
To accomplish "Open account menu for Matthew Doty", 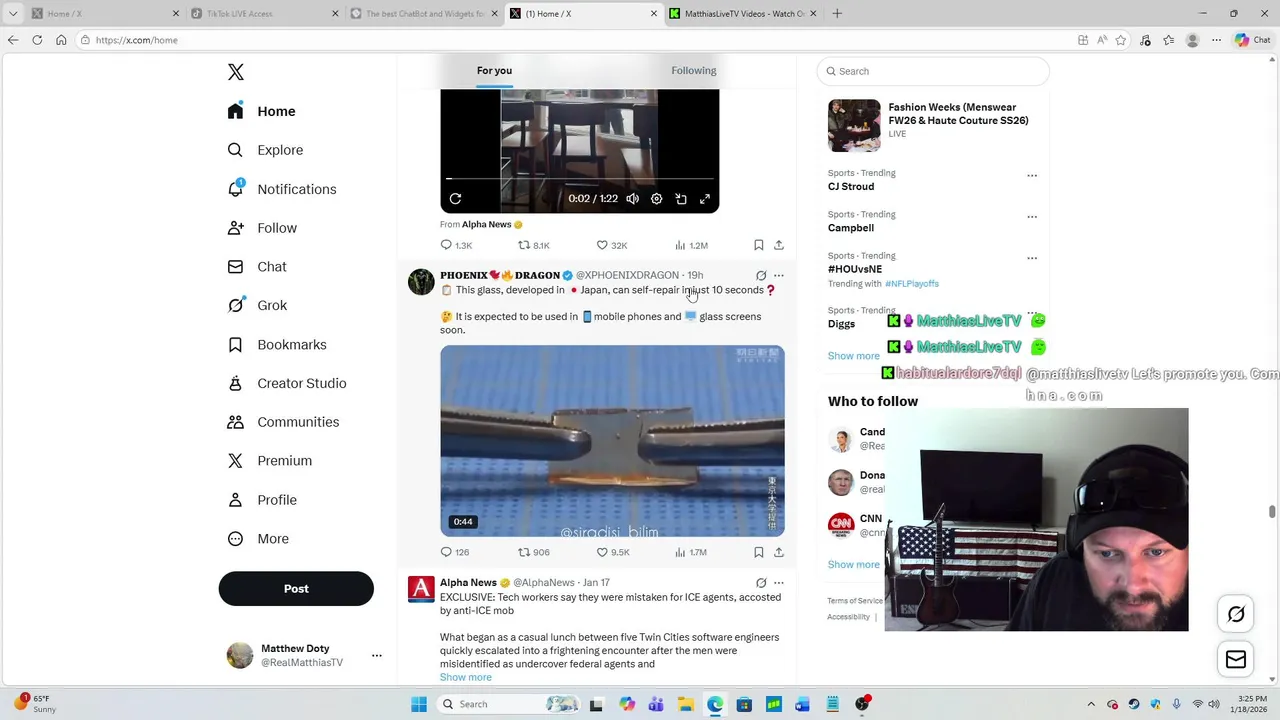I will pyautogui.click(x=304, y=655).
